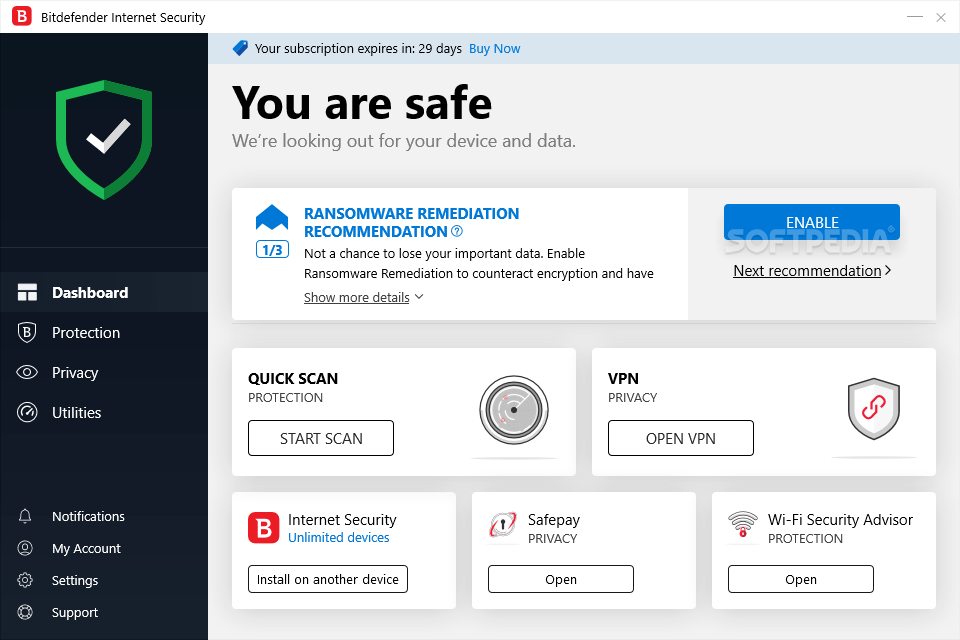Click the 1/3 recommendation counter badge

pos(272,250)
